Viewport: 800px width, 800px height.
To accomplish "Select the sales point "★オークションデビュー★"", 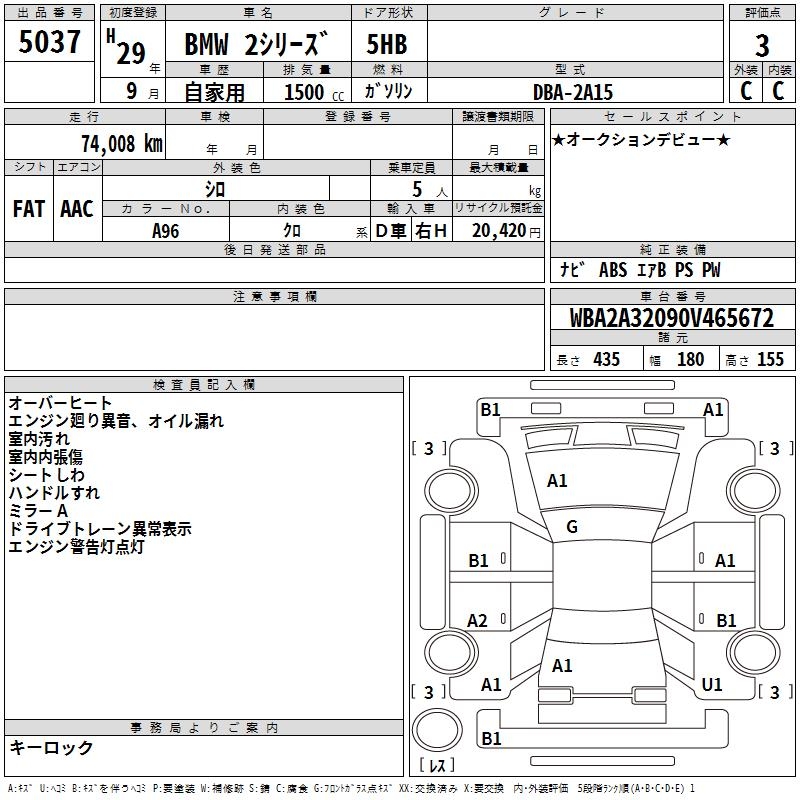I will (x=641, y=139).
